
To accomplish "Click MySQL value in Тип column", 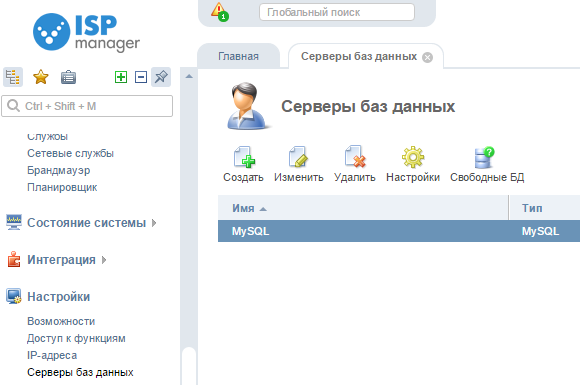I will pos(540,231).
